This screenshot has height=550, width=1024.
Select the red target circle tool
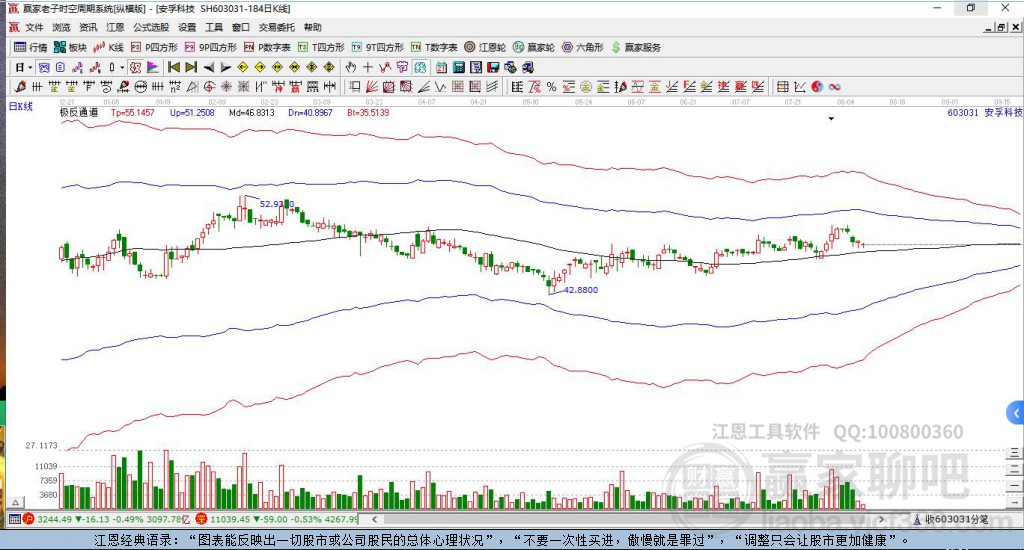coord(209,87)
